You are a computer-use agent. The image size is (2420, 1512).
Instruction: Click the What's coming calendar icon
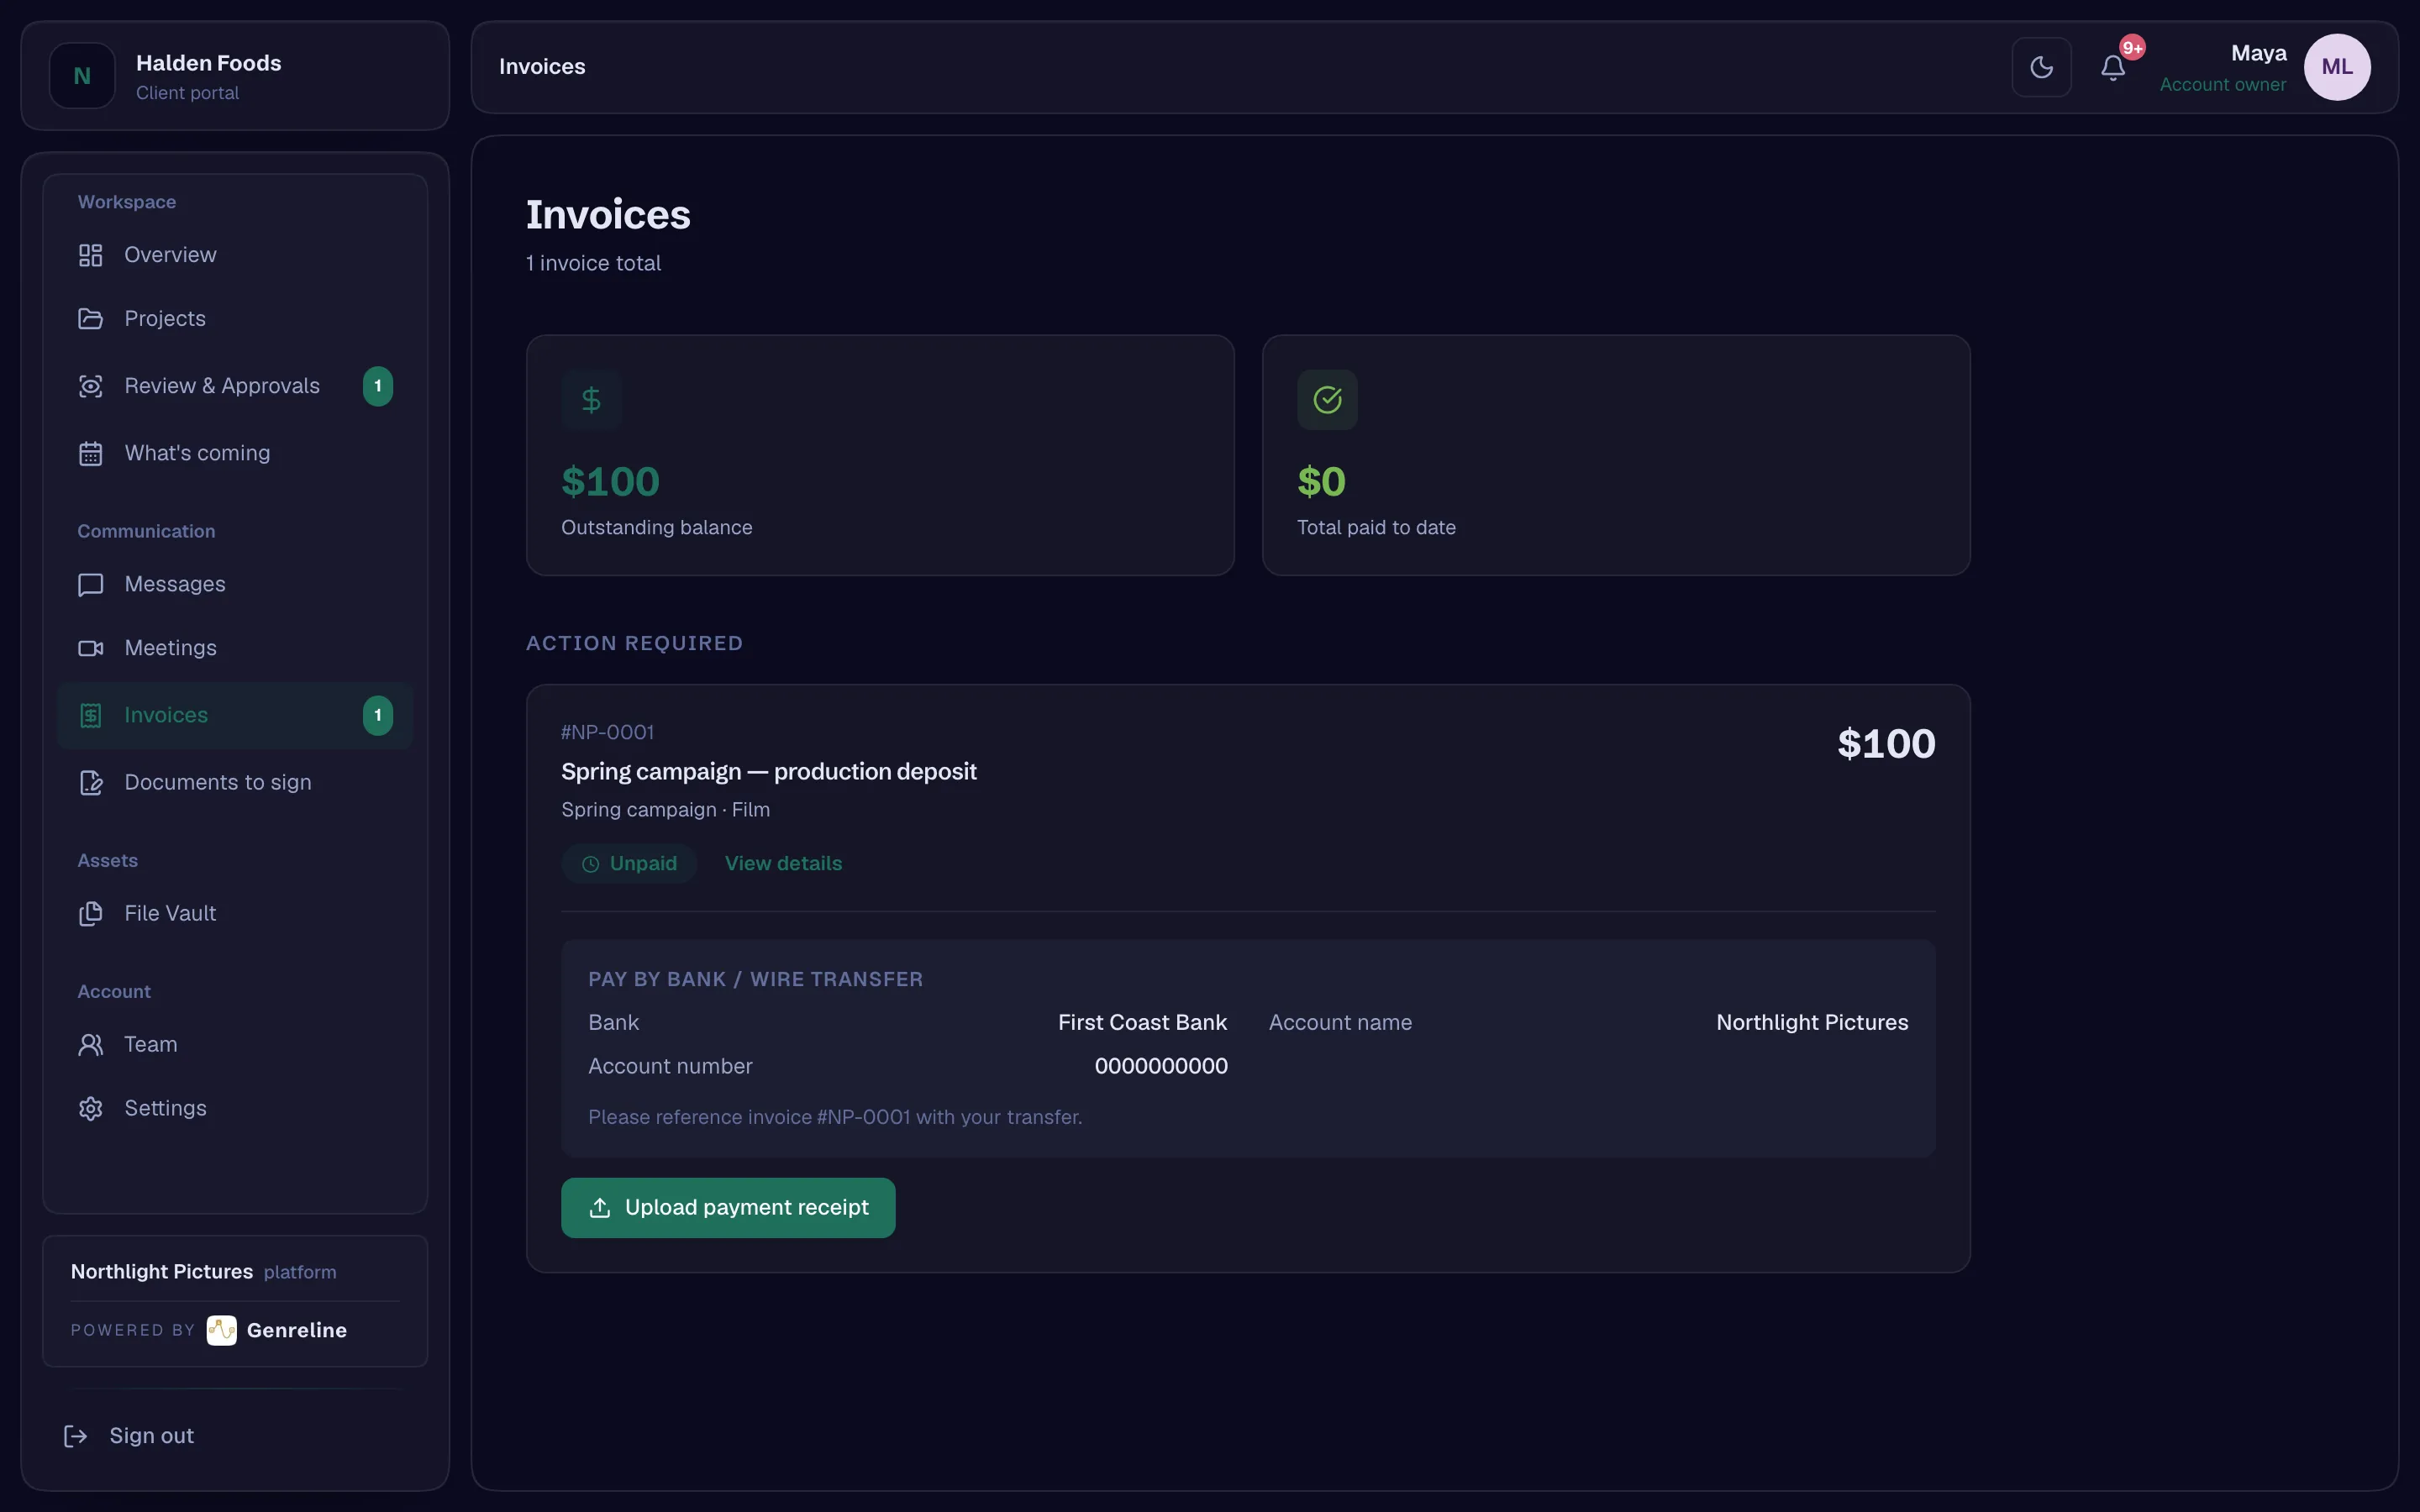[x=90, y=453]
